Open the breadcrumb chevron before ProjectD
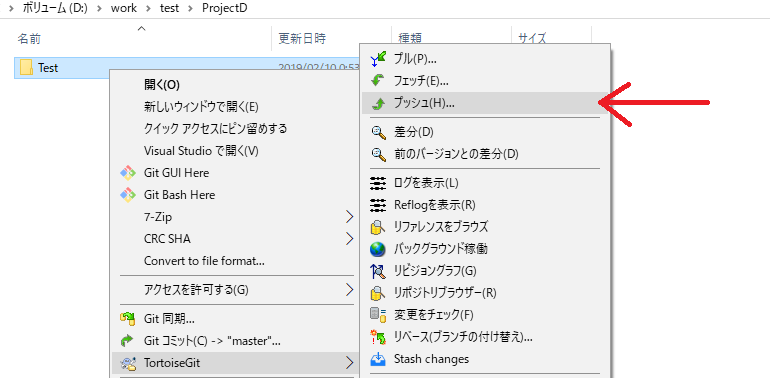 pos(190,9)
